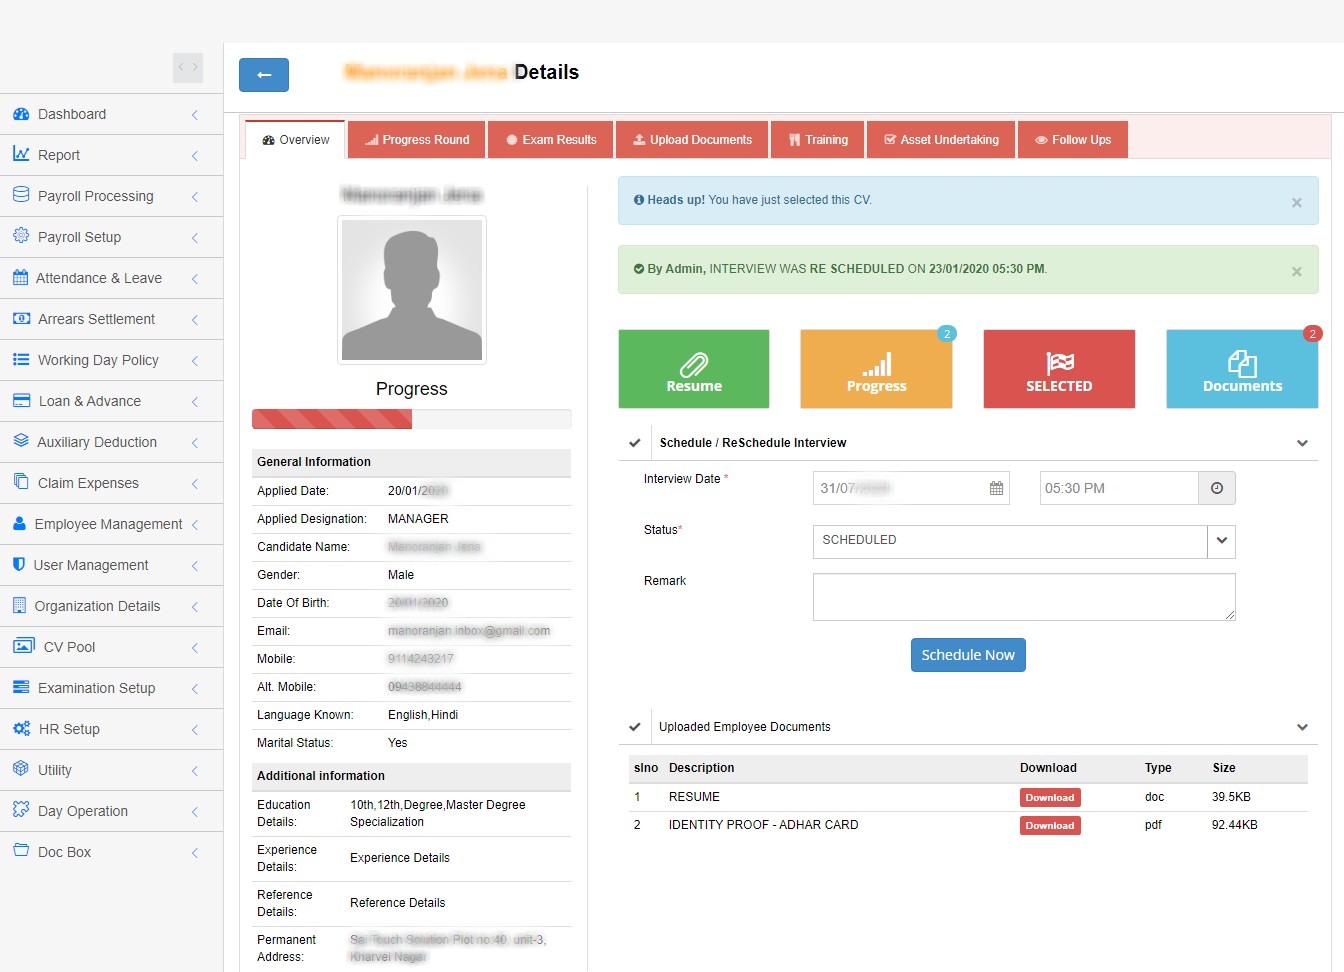
Task: Click the red SELECTED flag tile
Action: click(1059, 369)
